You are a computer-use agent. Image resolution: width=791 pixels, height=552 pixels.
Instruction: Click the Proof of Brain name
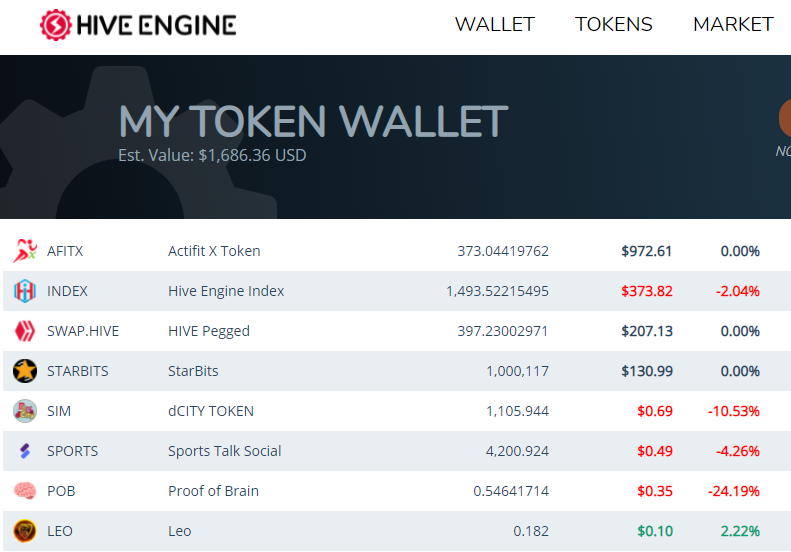point(213,491)
